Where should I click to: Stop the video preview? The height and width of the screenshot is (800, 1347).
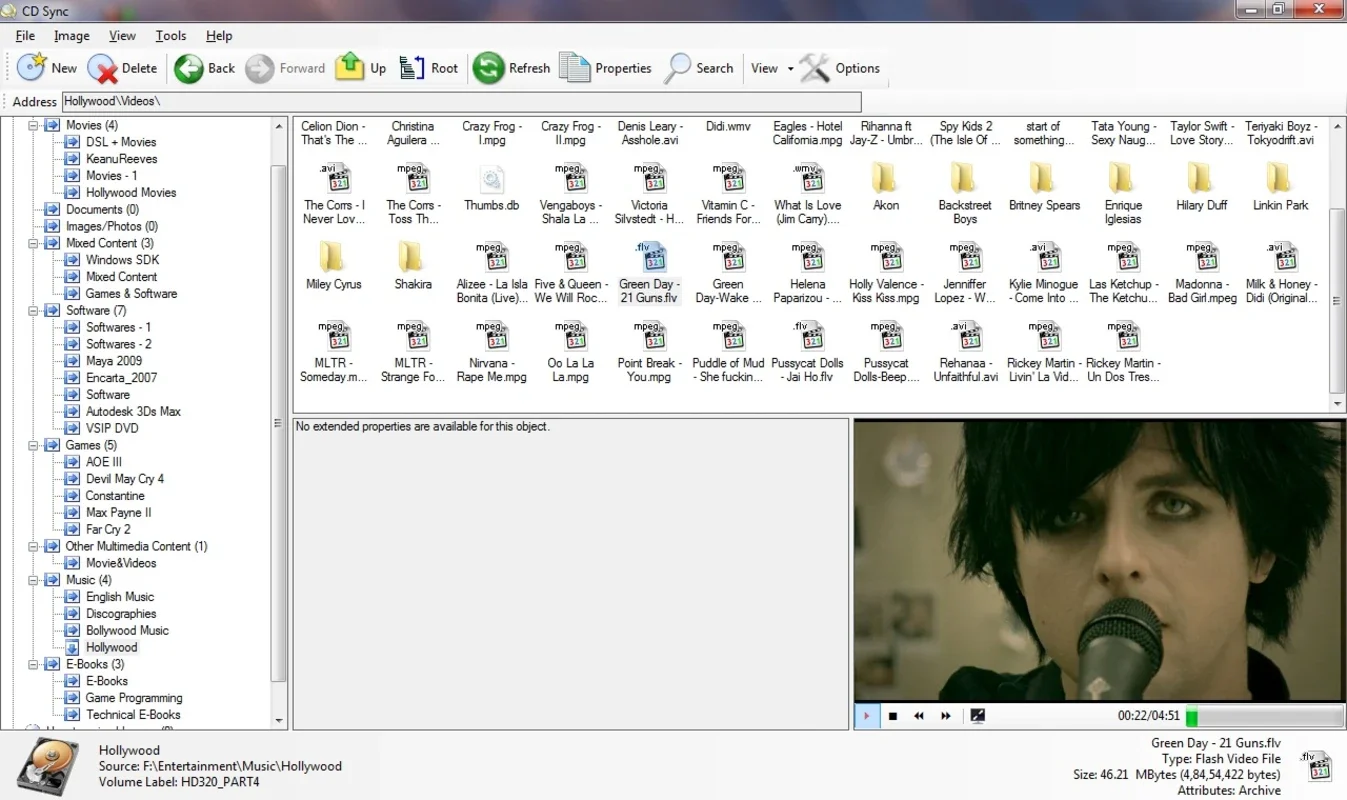point(893,716)
